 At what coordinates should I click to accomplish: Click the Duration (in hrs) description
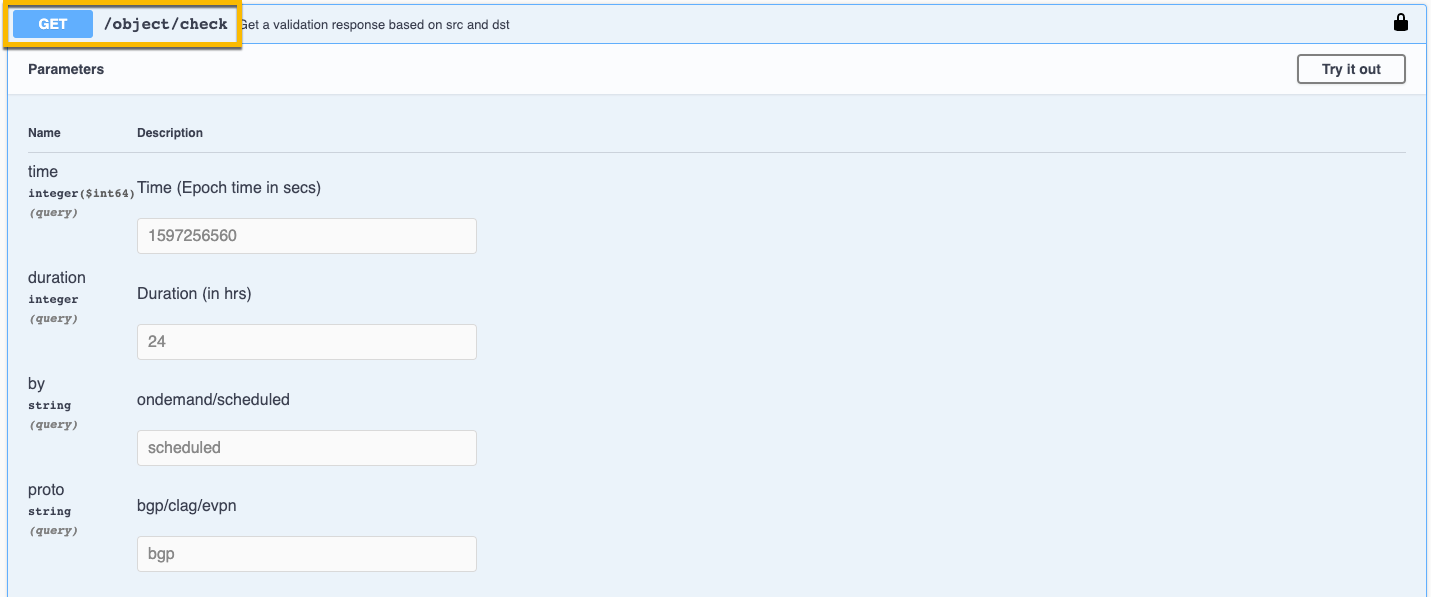pyautogui.click(x=194, y=294)
